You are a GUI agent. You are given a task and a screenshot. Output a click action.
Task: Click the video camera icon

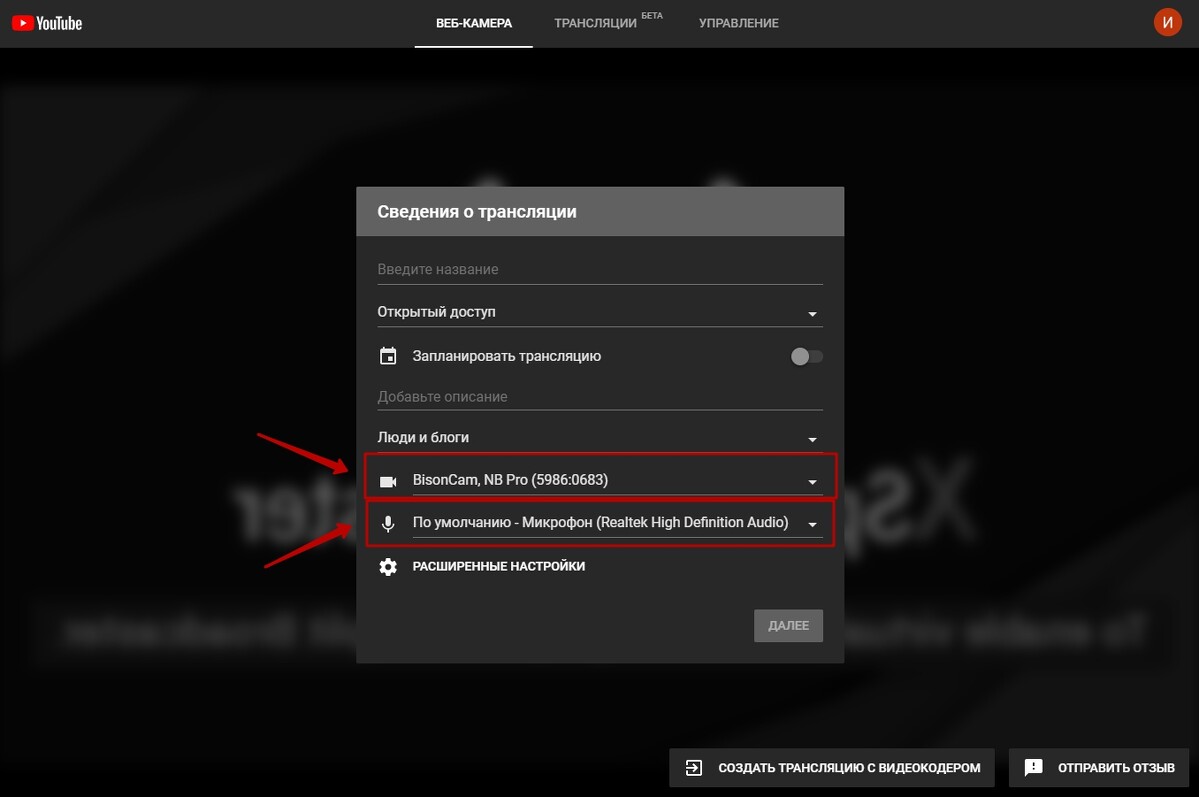click(388, 481)
